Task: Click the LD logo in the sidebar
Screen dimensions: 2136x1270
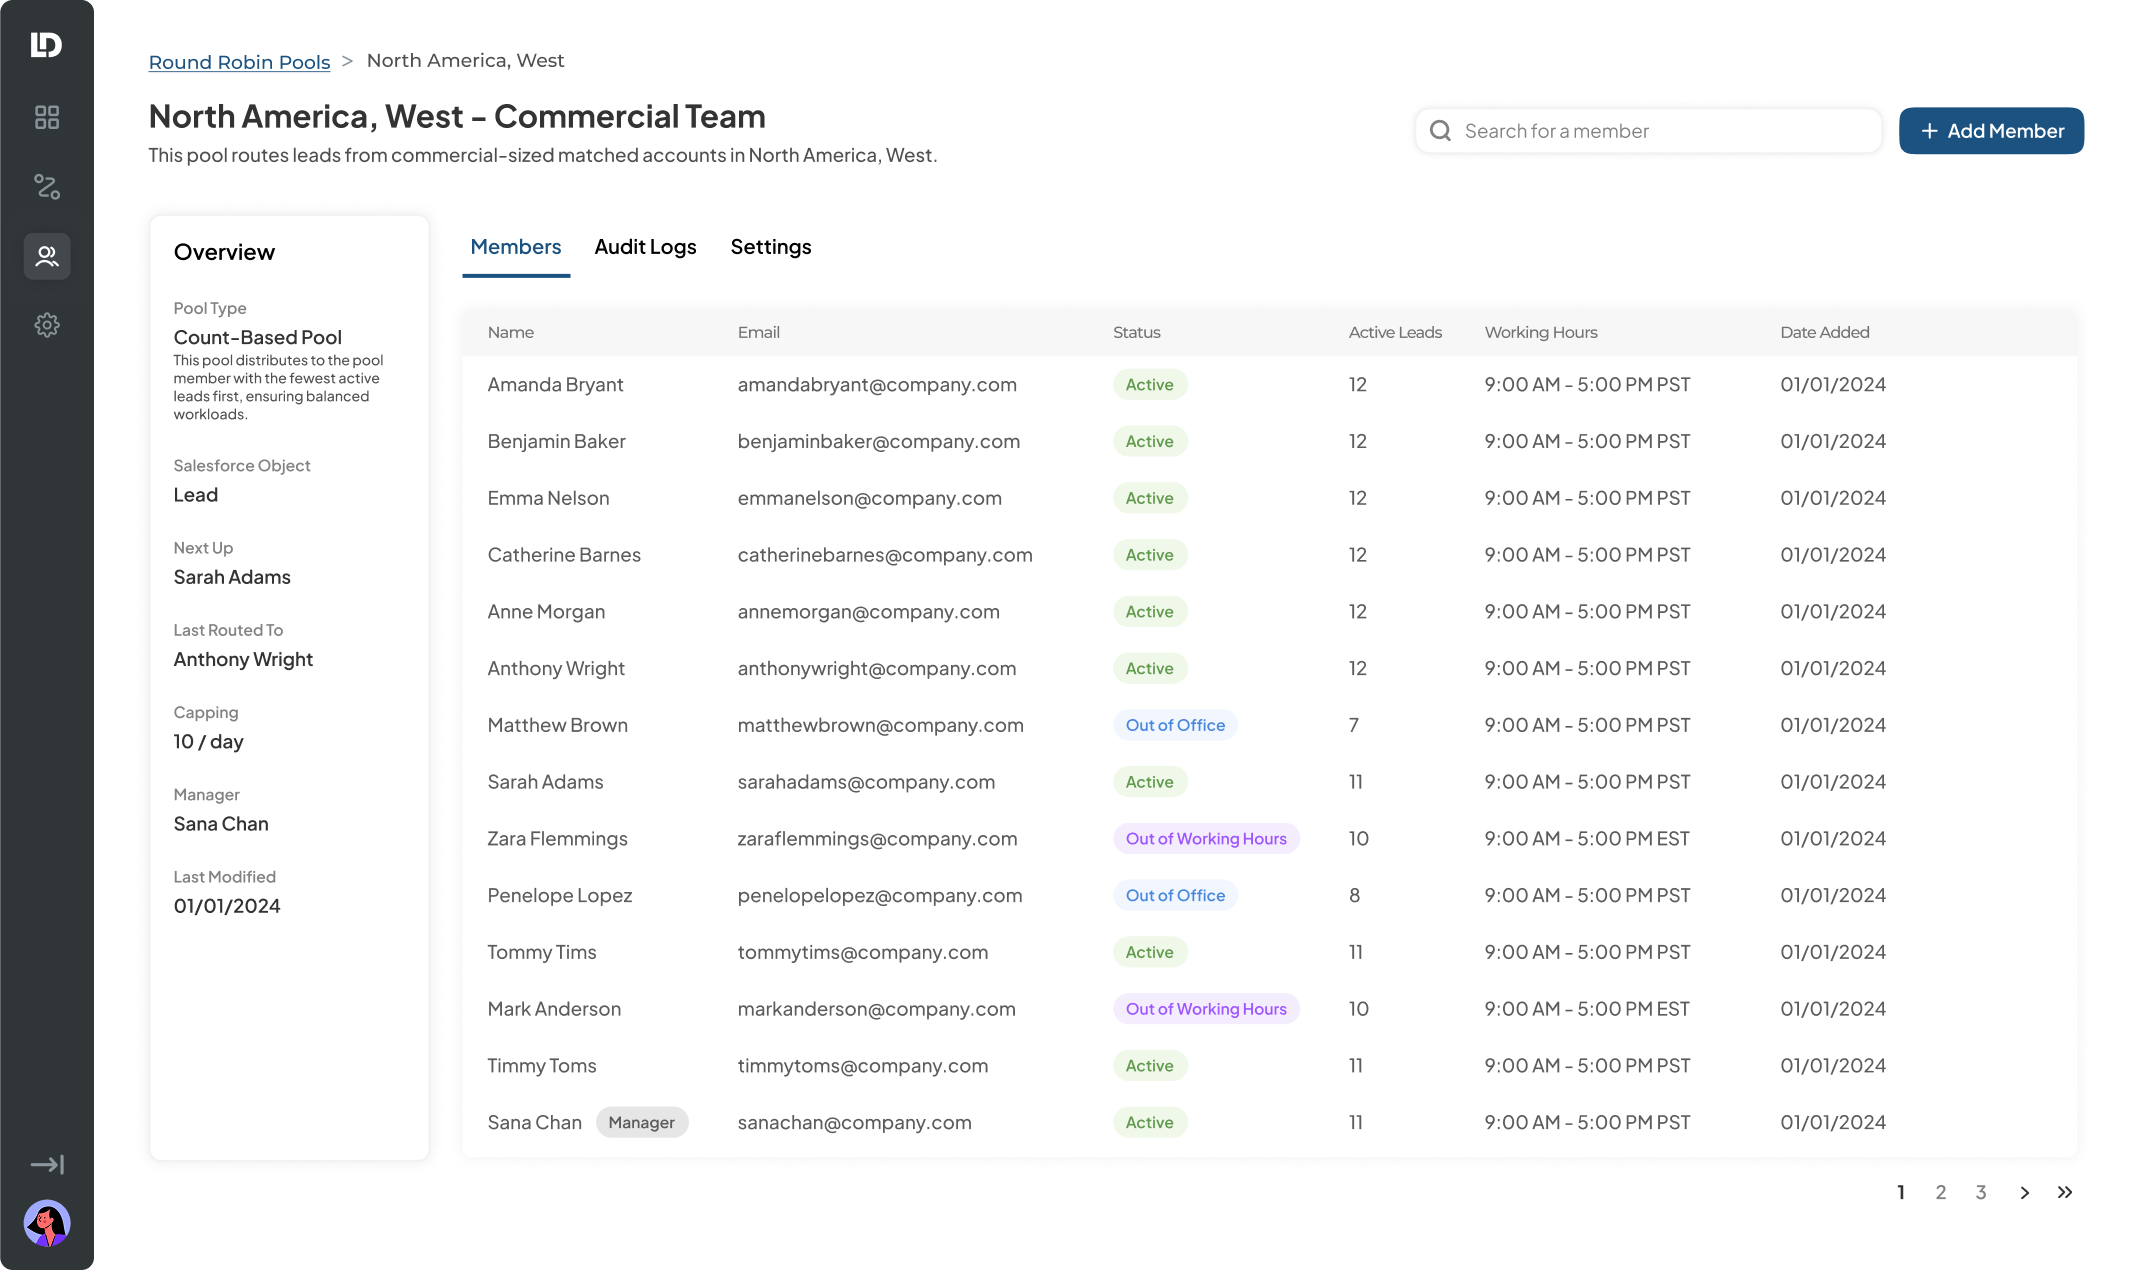Action: [46, 45]
